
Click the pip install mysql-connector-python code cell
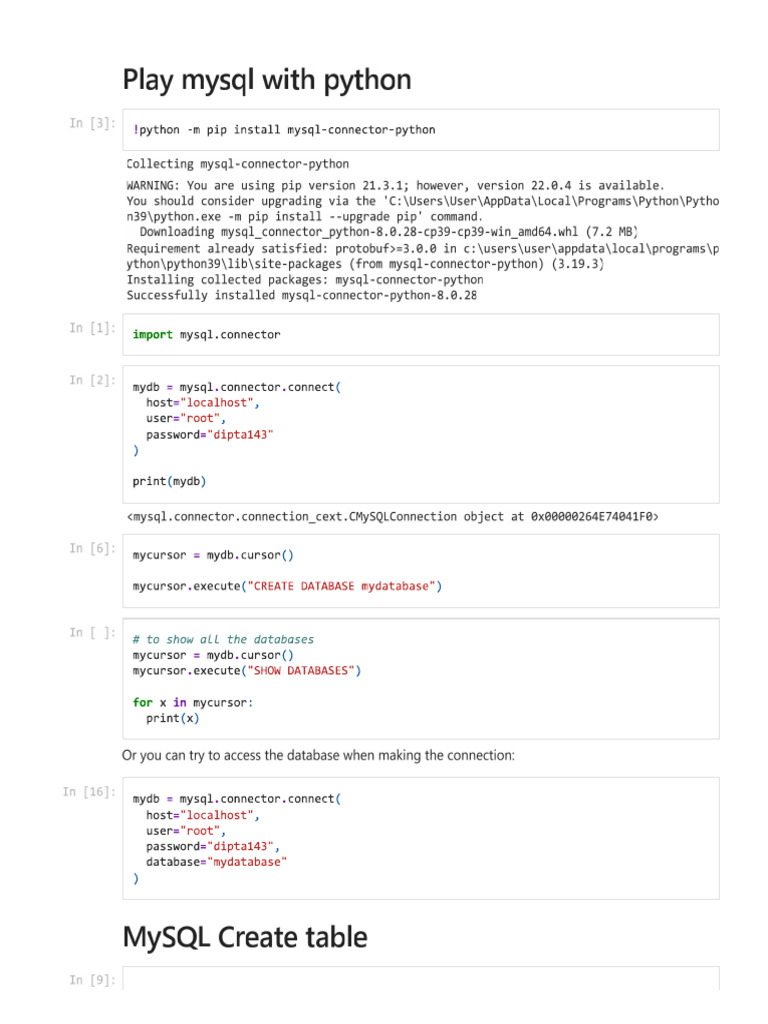point(421,130)
